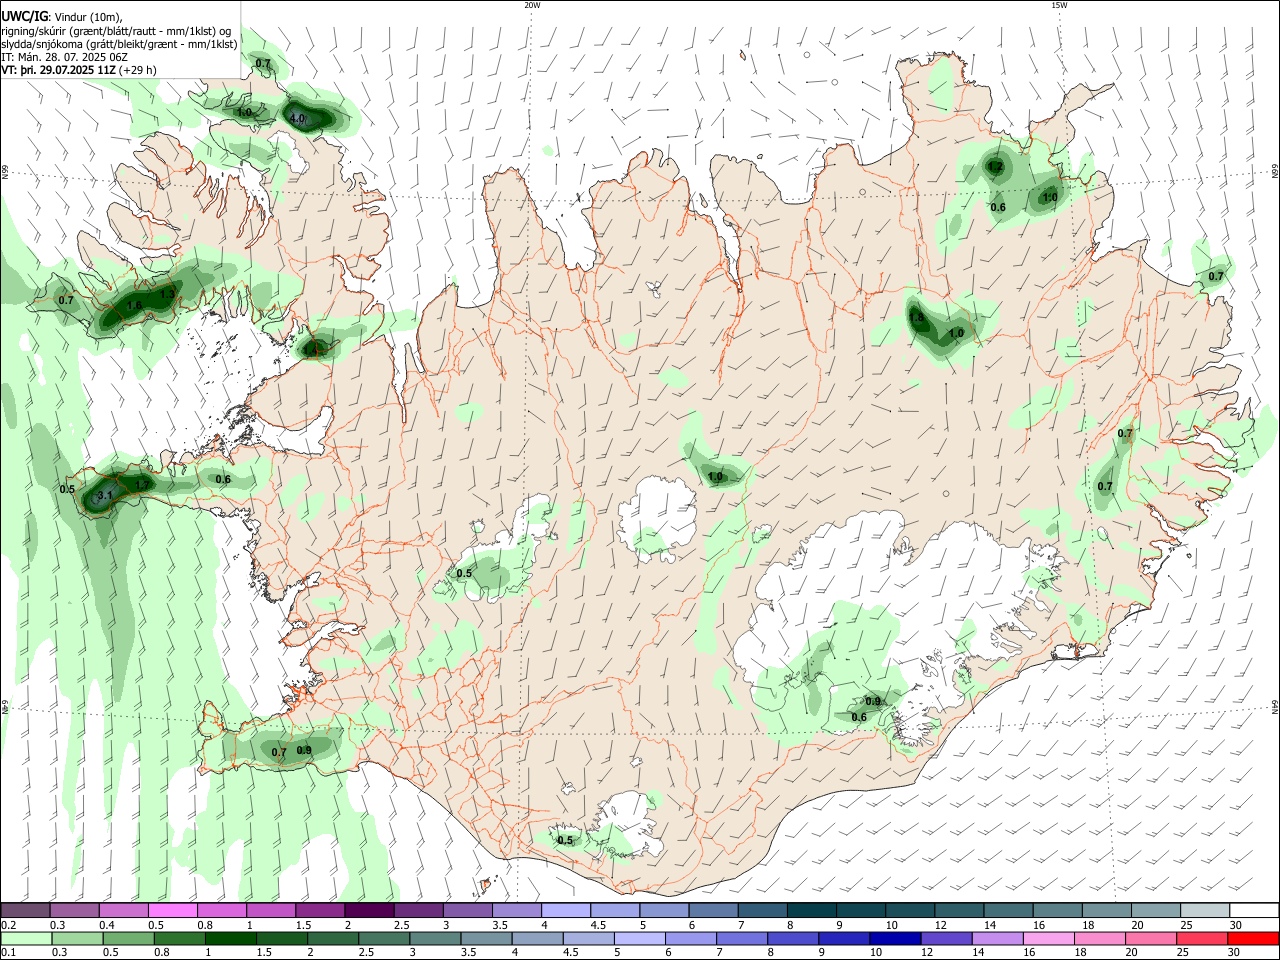1280x960 pixels.
Task: Click the 0.9 label on Reykjanes peninsula
Action: tap(304, 750)
